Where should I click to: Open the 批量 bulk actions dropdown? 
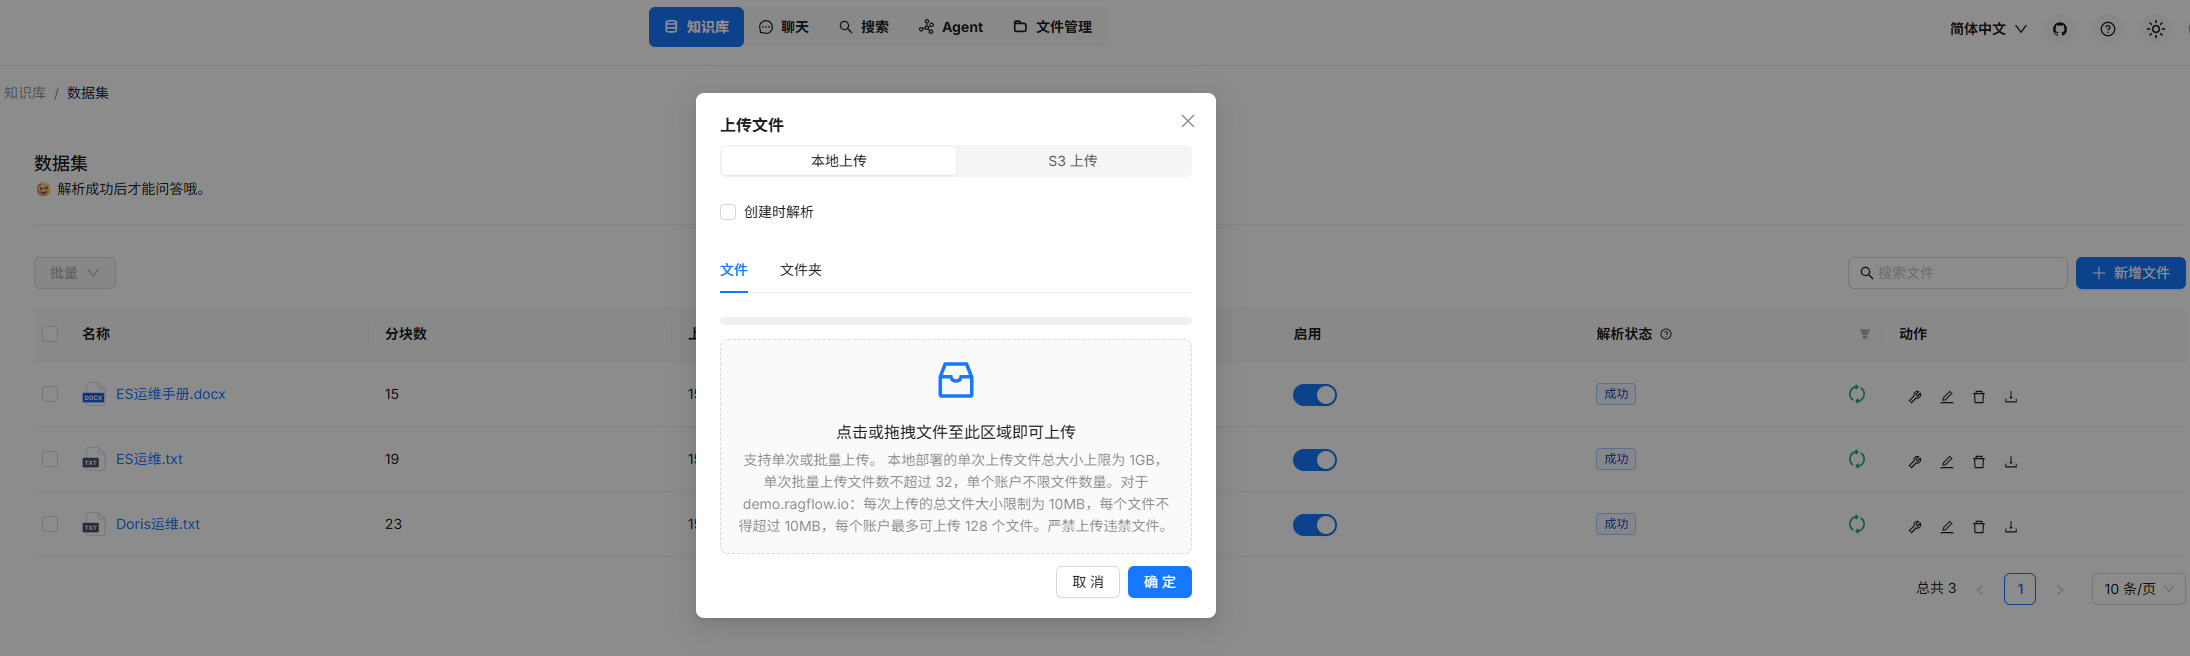(x=75, y=273)
